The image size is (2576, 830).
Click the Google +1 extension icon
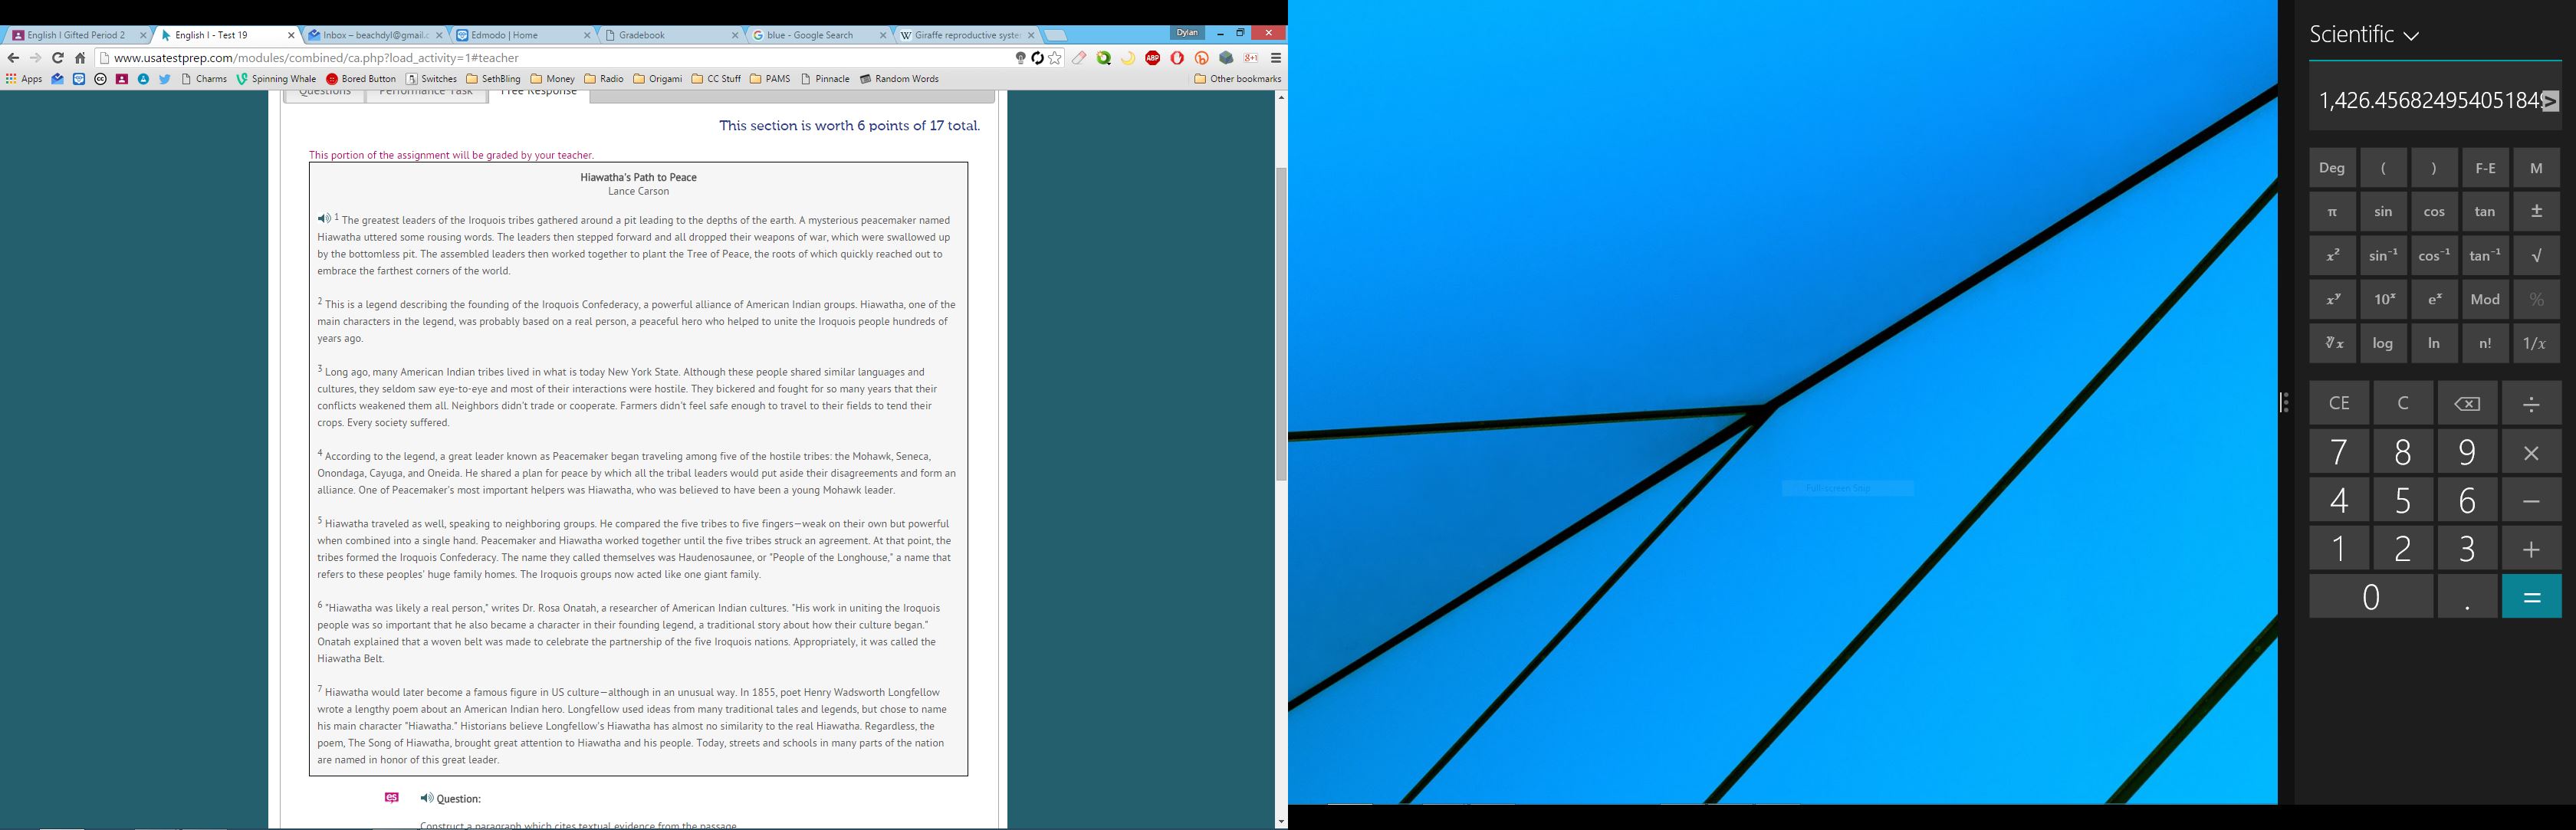pyautogui.click(x=1251, y=58)
